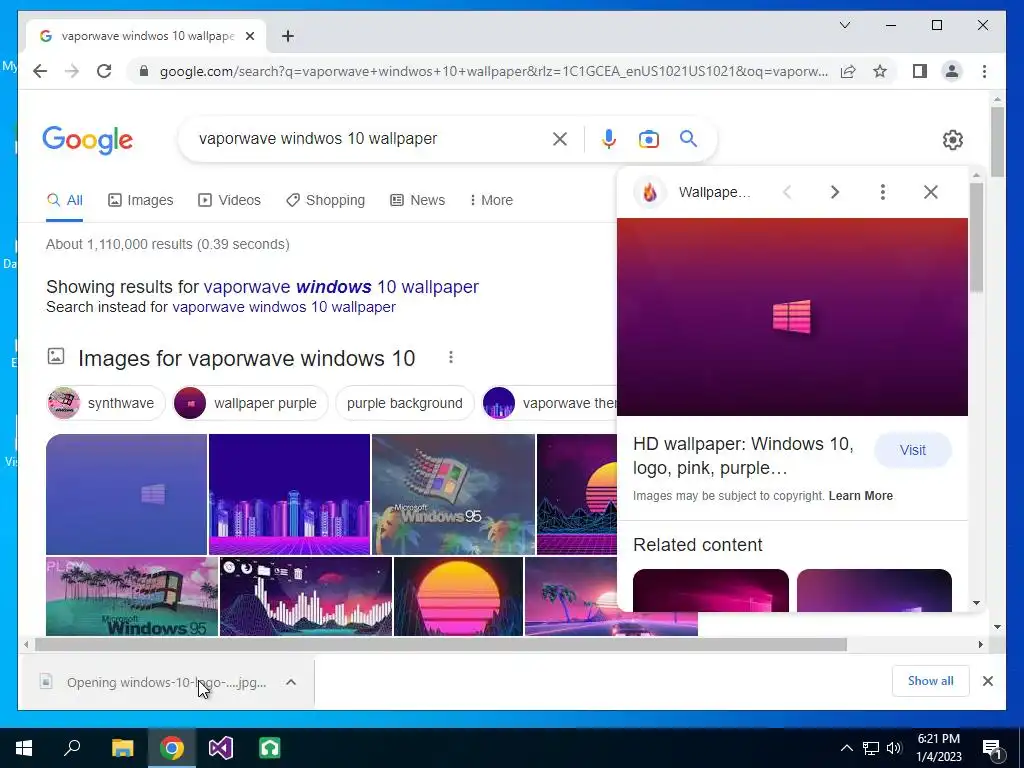The image size is (1024, 768).
Task: Close the image preview panel
Action: coord(931,192)
